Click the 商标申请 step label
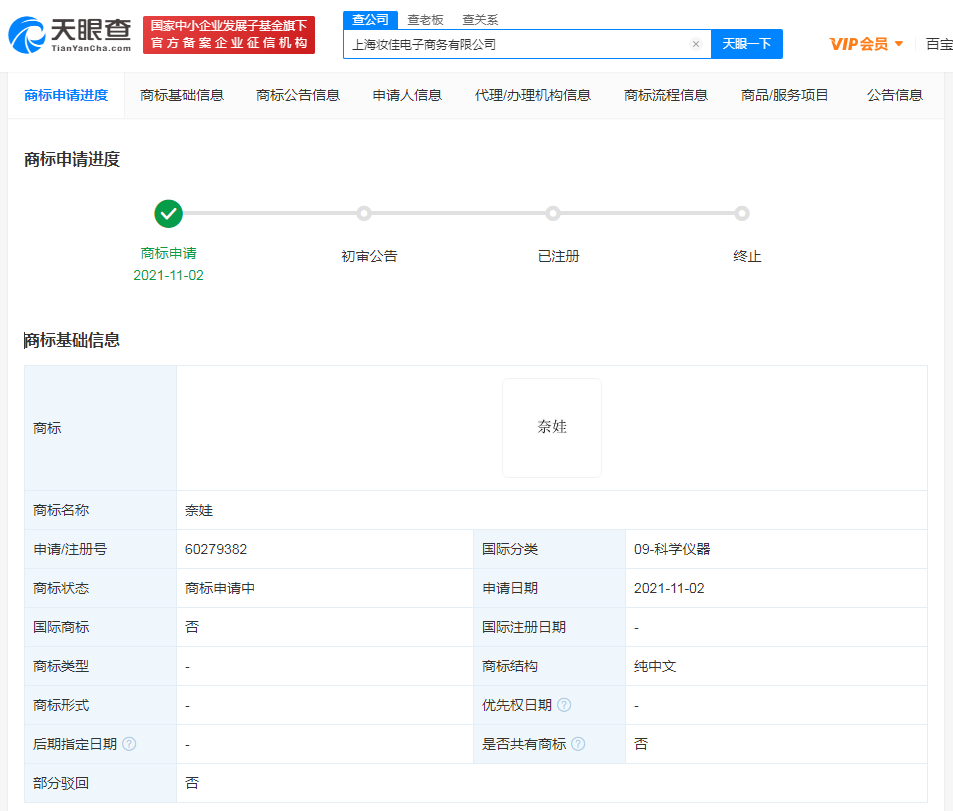The width and height of the screenshot is (953, 811). point(168,253)
